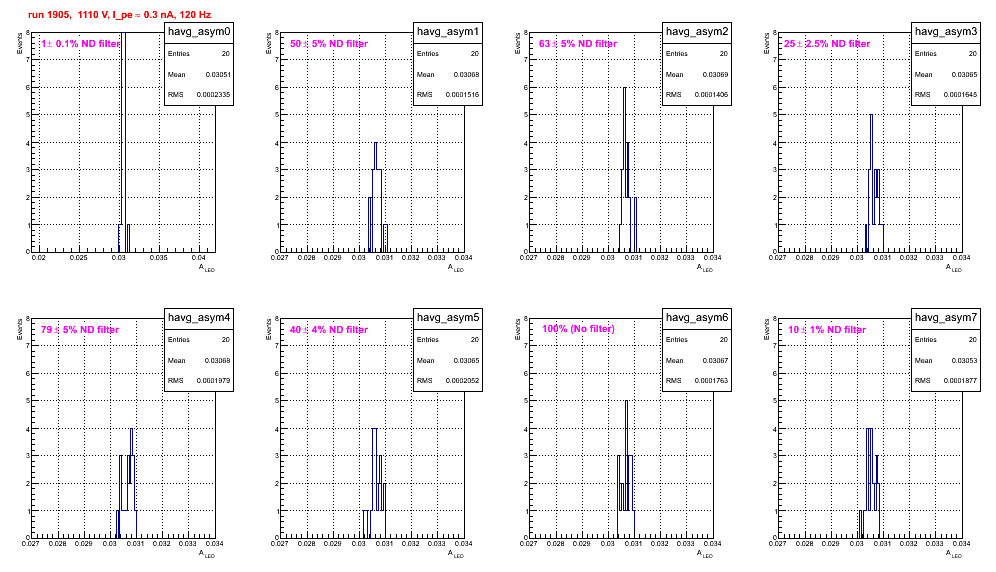Click the histogram bars in havg_asym5 plot
The height and width of the screenshot is (572, 996).
375,483
